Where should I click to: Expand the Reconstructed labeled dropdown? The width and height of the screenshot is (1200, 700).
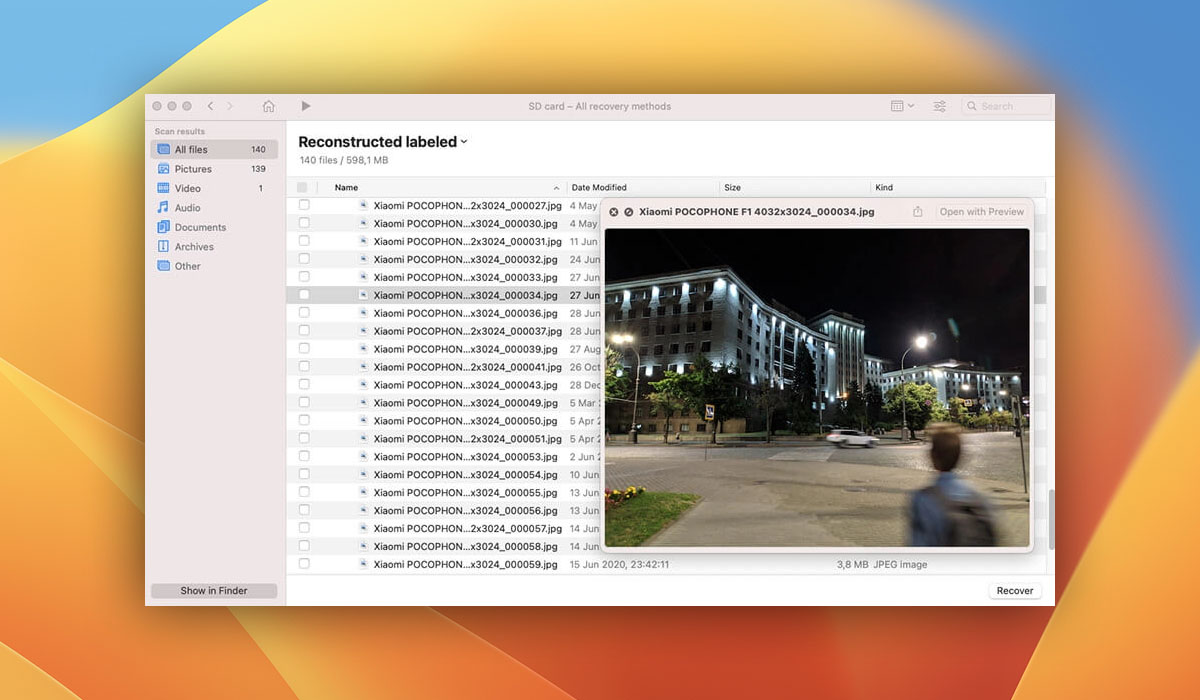point(383,142)
